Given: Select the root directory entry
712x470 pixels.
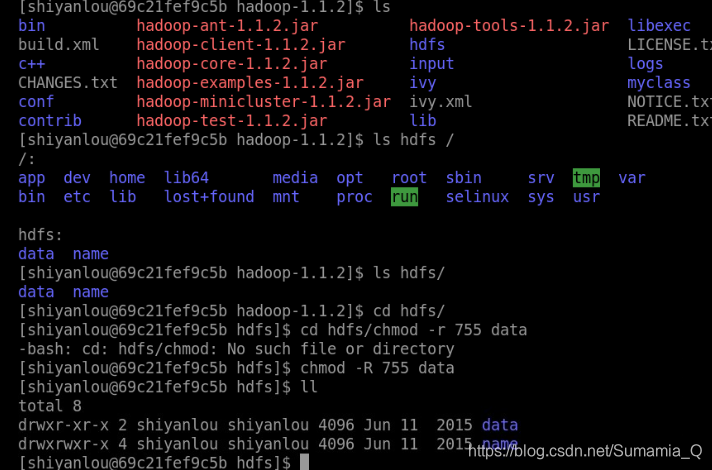Looking at the screenshot, I should click(x=409, y=178).
